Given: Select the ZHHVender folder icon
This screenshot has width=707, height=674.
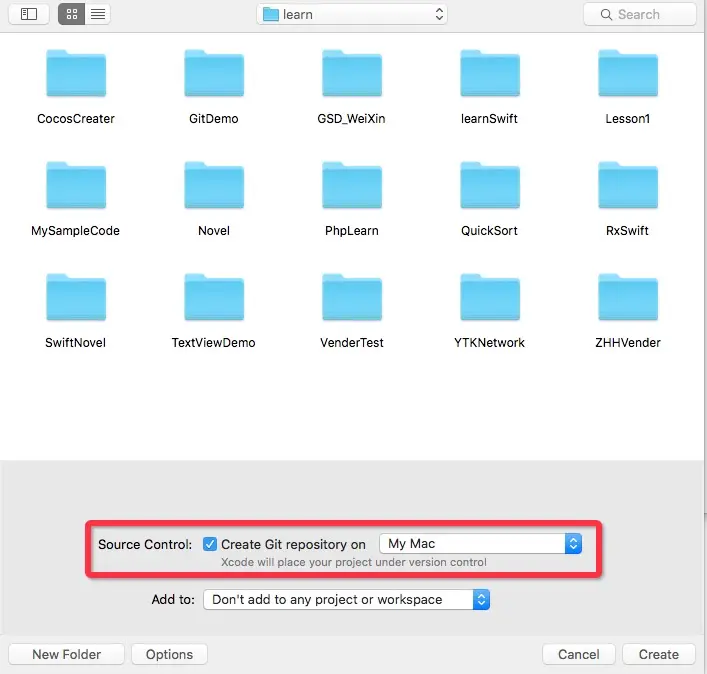Looking at the screenshot, I should click(628, 298).
